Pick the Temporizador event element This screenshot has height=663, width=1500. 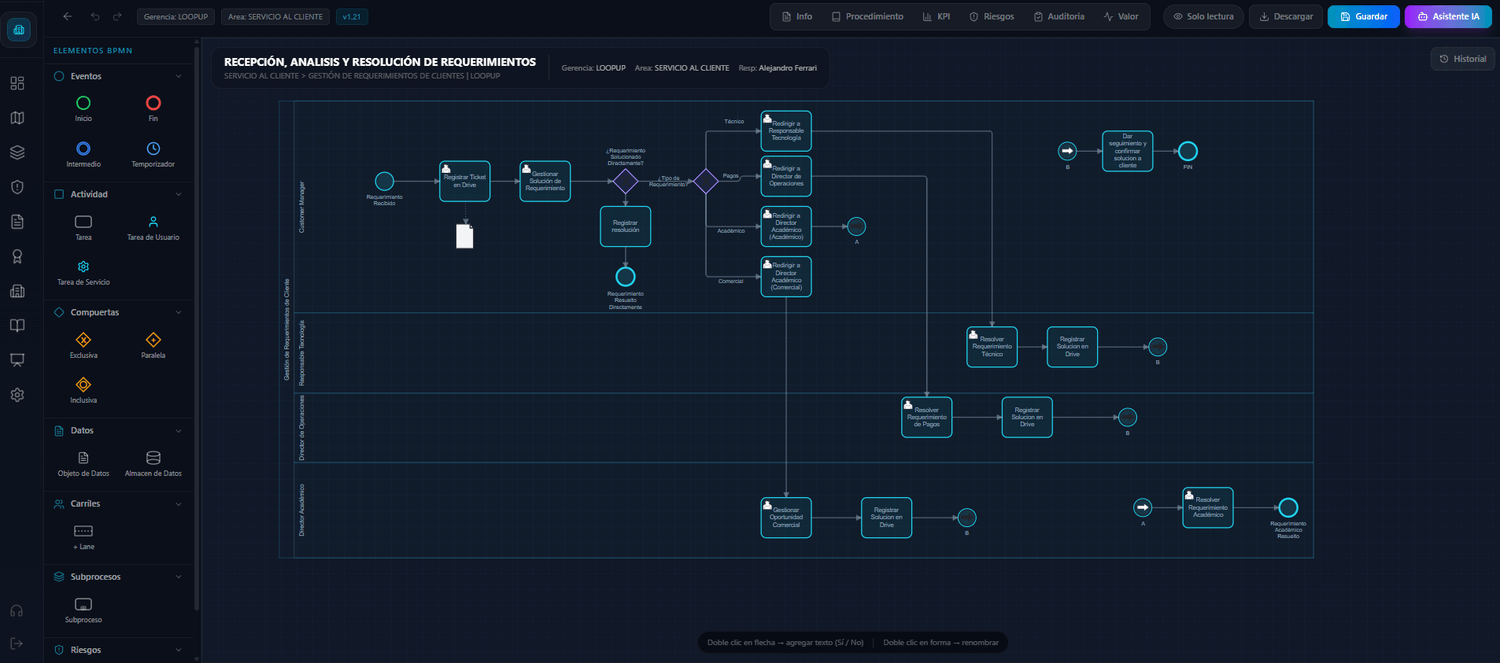[x=153, y=153]
